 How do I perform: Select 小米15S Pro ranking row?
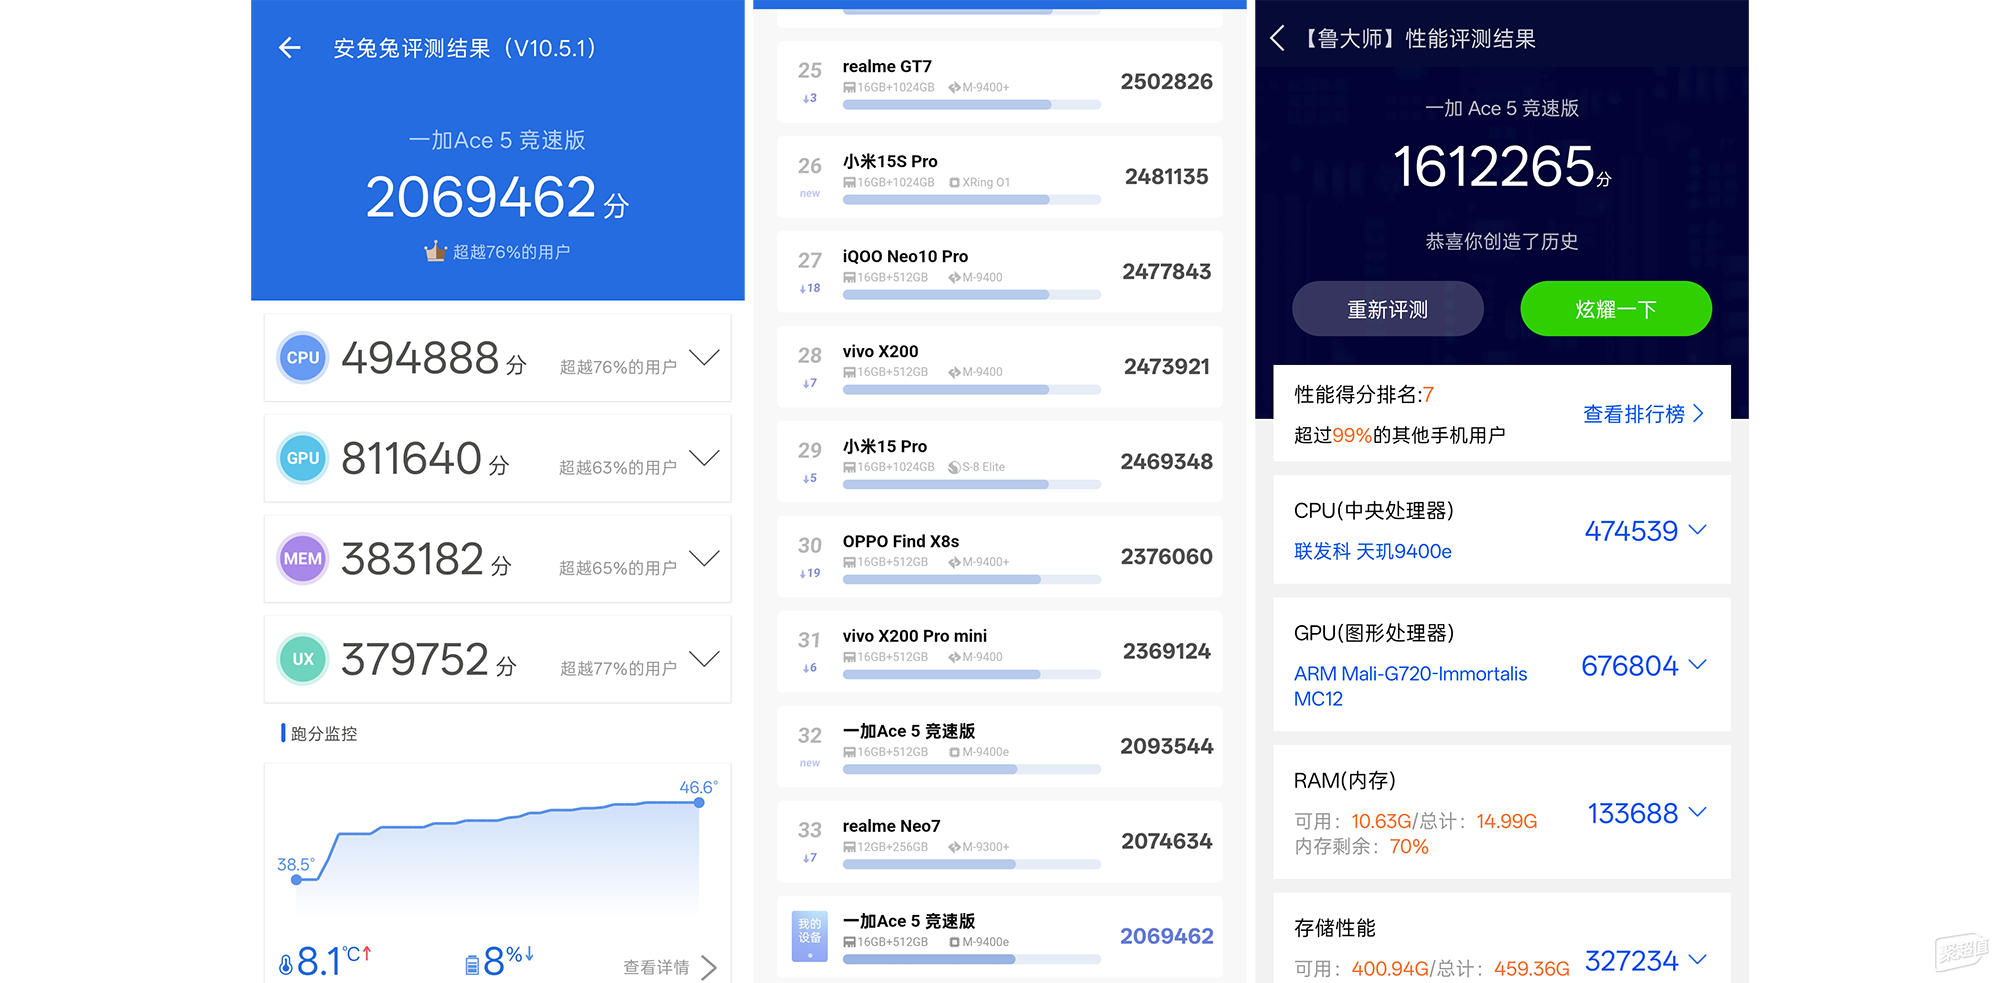(x=1000, y=177)
